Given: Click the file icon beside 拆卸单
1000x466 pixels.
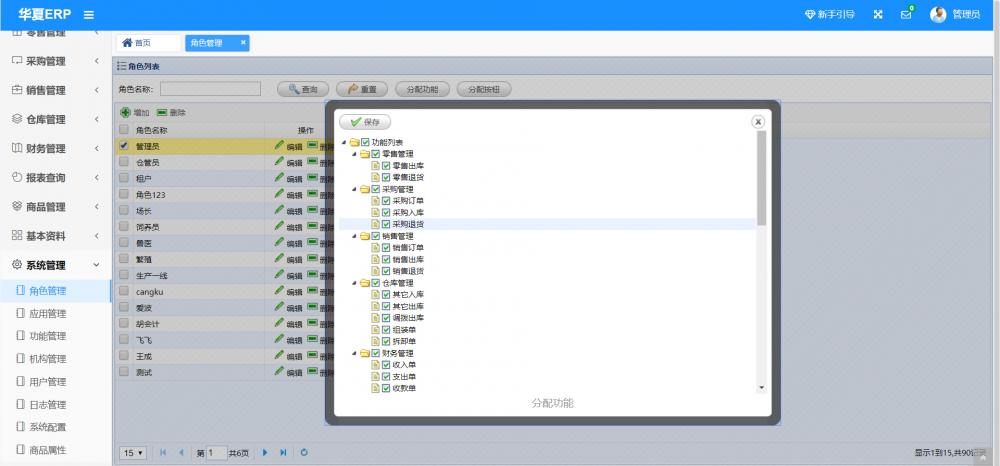Looking at the screenshot, I should point(376,341).
